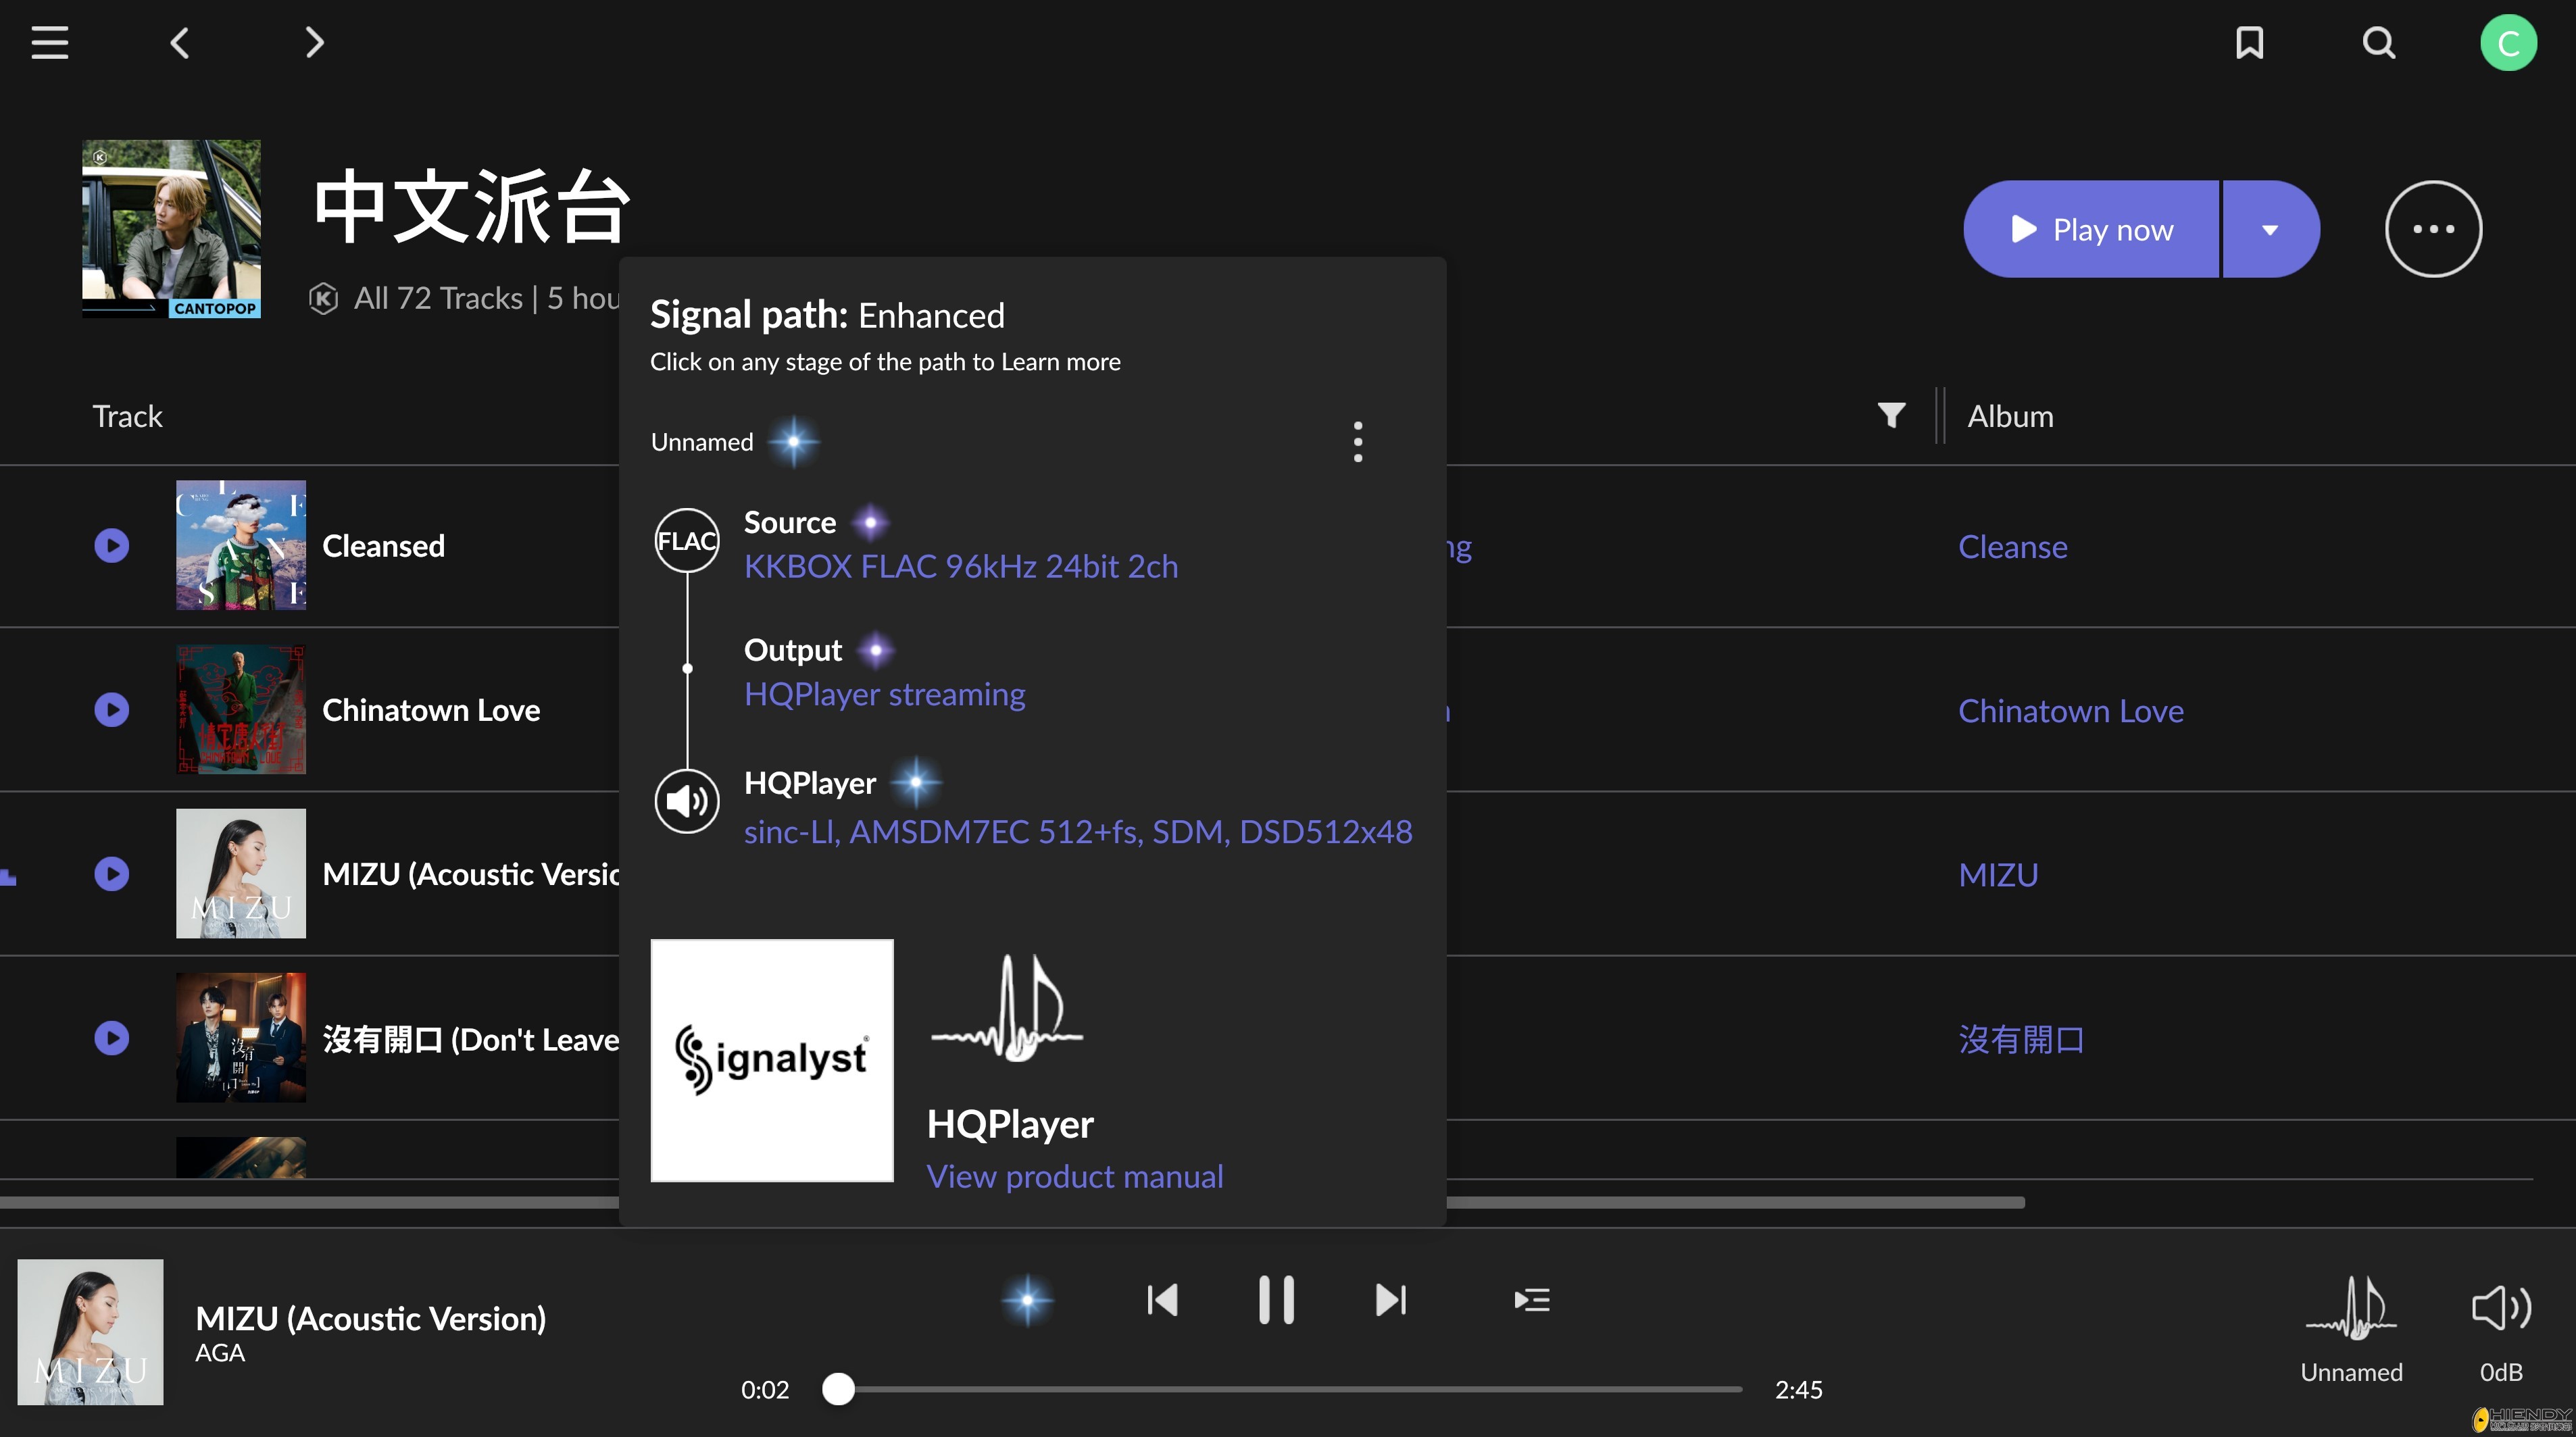Open the play queue icon

[x=1531, y=1300]
